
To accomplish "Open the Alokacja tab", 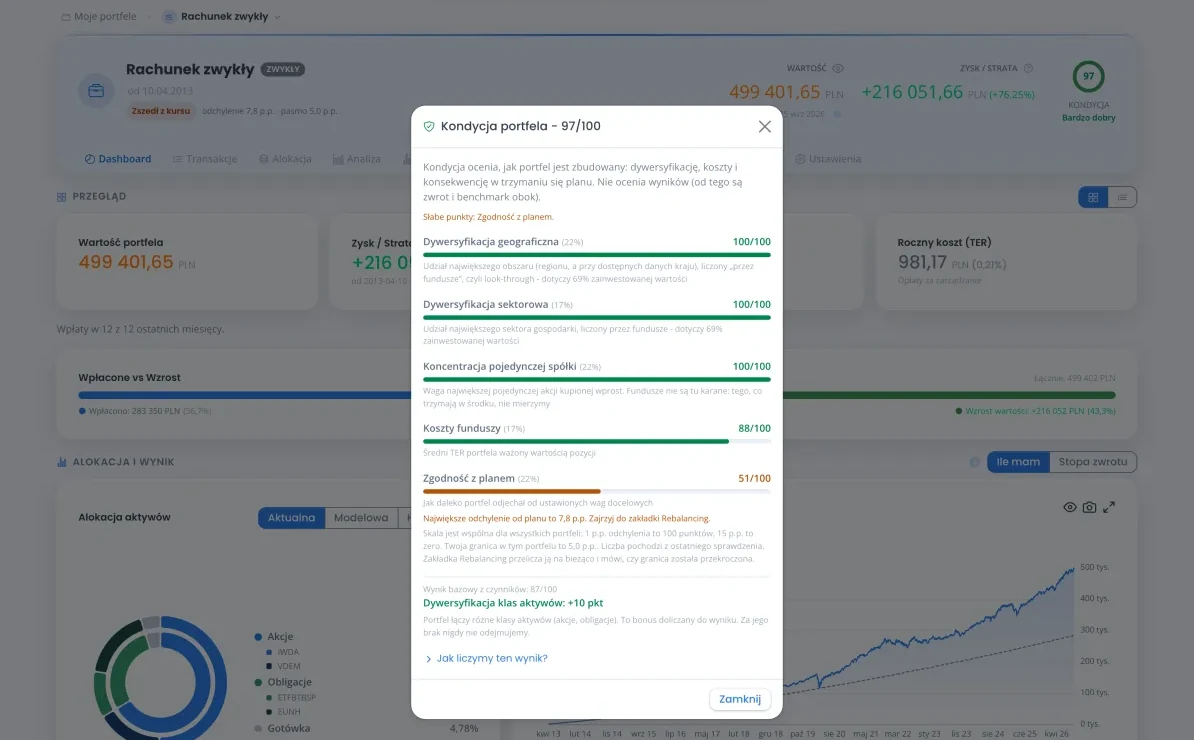I will (x=285, y=159).
